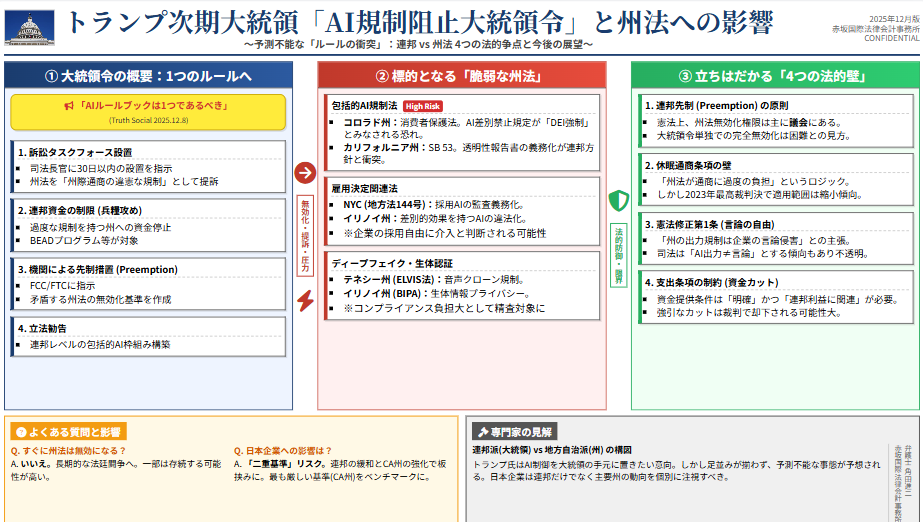The width and height of the screenshot is (923, 522).
Task: Select the ② 標的となる「脆弱な州法」 red header
Action: 461,76
